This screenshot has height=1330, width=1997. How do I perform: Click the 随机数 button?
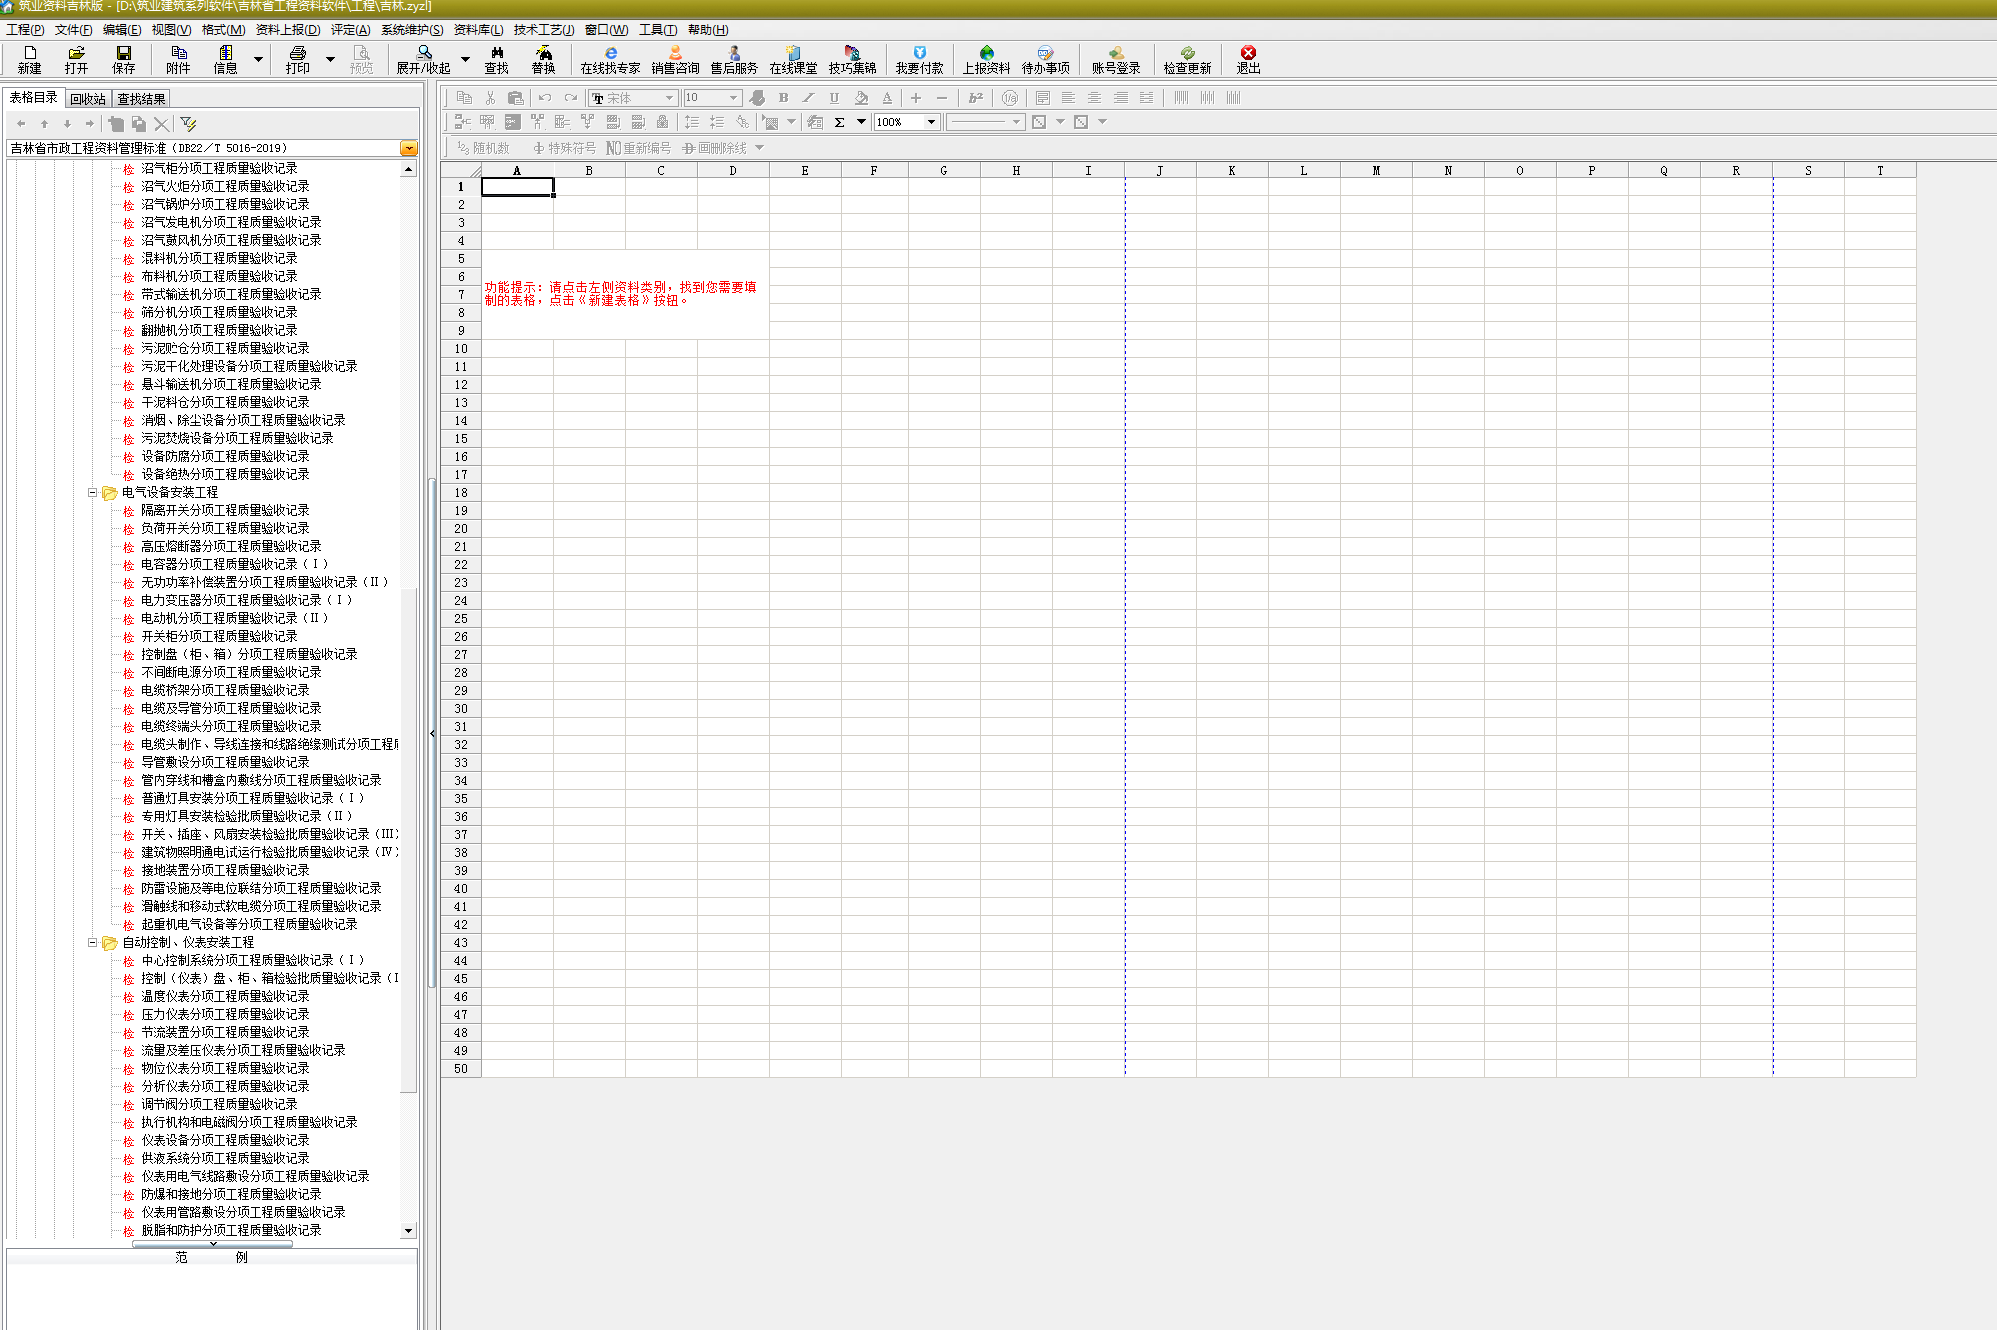(x=483, y=148)
